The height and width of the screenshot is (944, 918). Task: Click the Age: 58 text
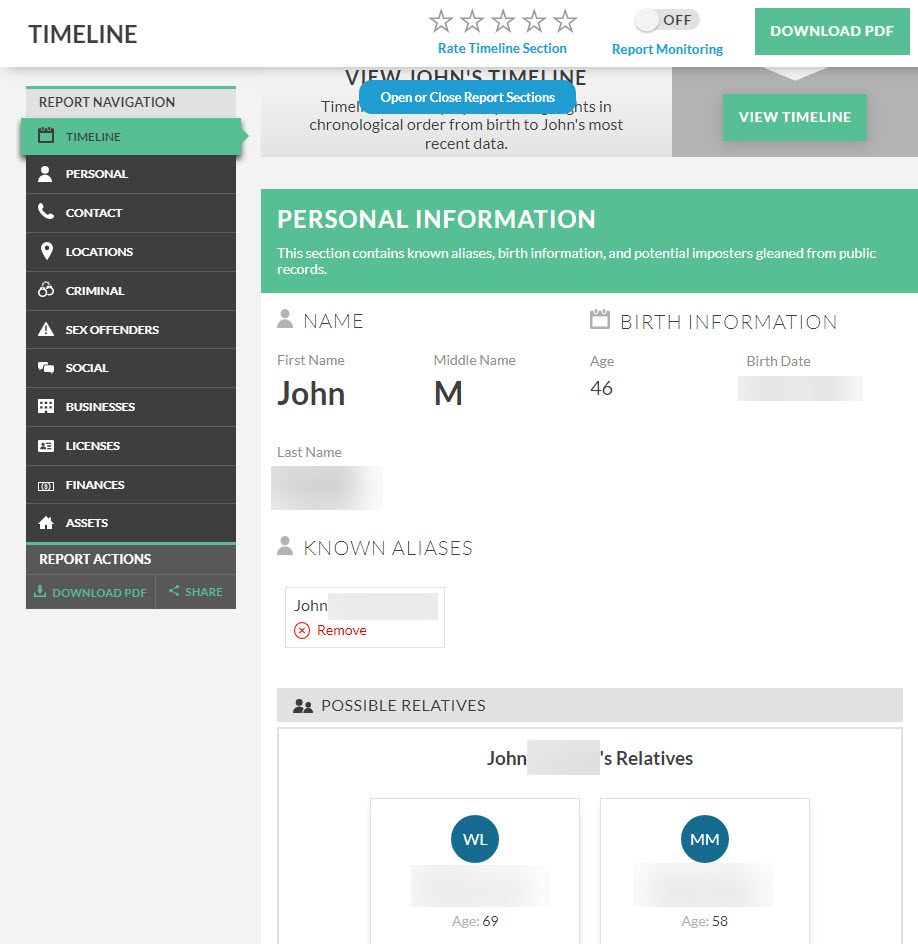(704, 921)
